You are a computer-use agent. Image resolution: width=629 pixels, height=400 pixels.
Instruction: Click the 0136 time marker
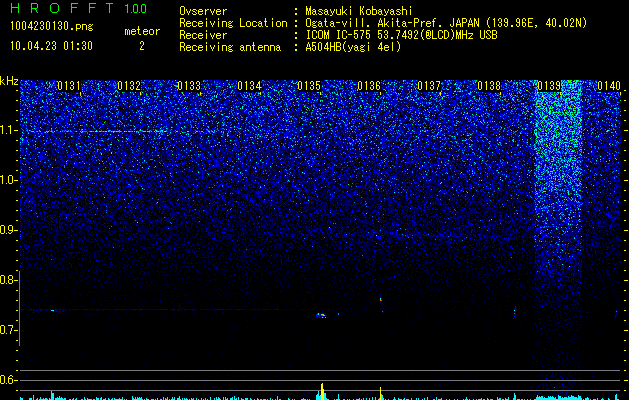369,86
